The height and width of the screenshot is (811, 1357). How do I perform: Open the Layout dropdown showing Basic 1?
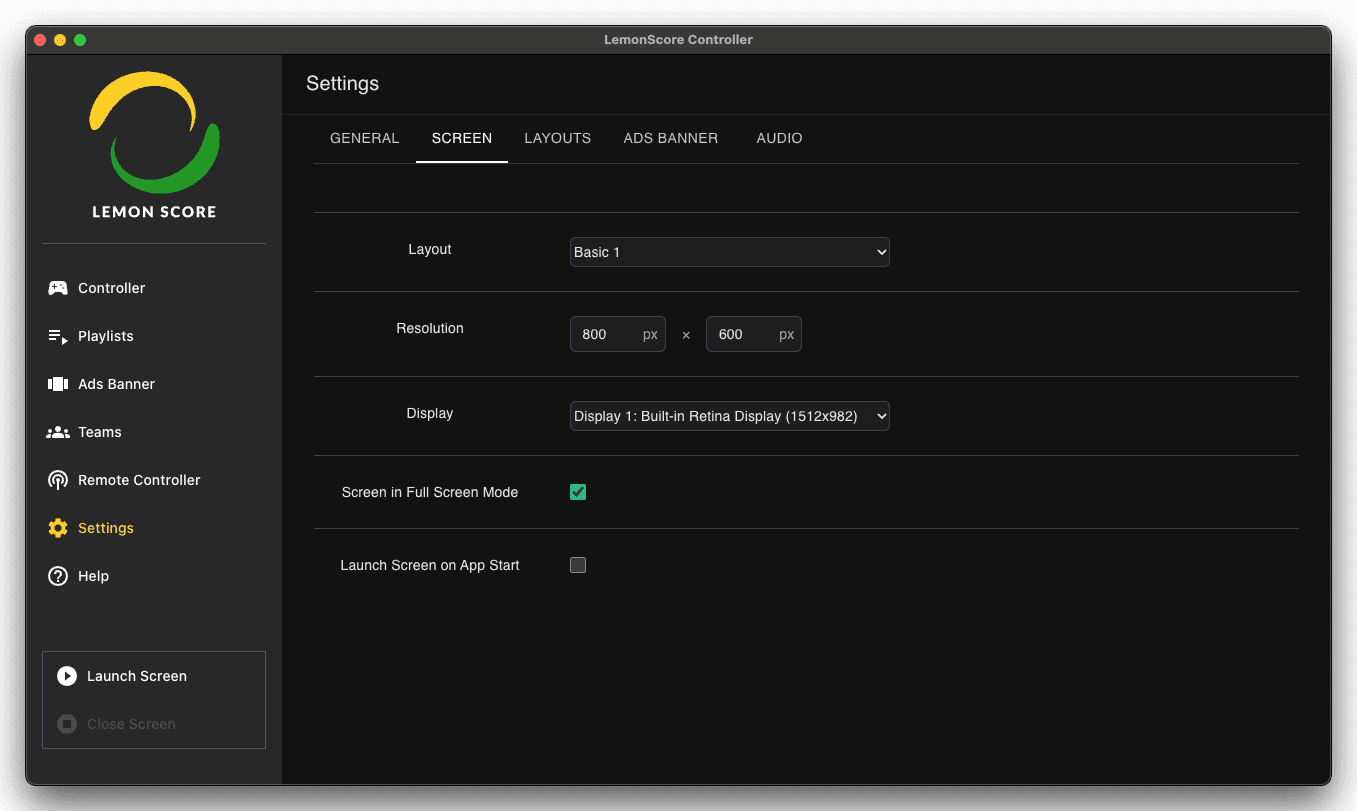(x=729, y=252)
